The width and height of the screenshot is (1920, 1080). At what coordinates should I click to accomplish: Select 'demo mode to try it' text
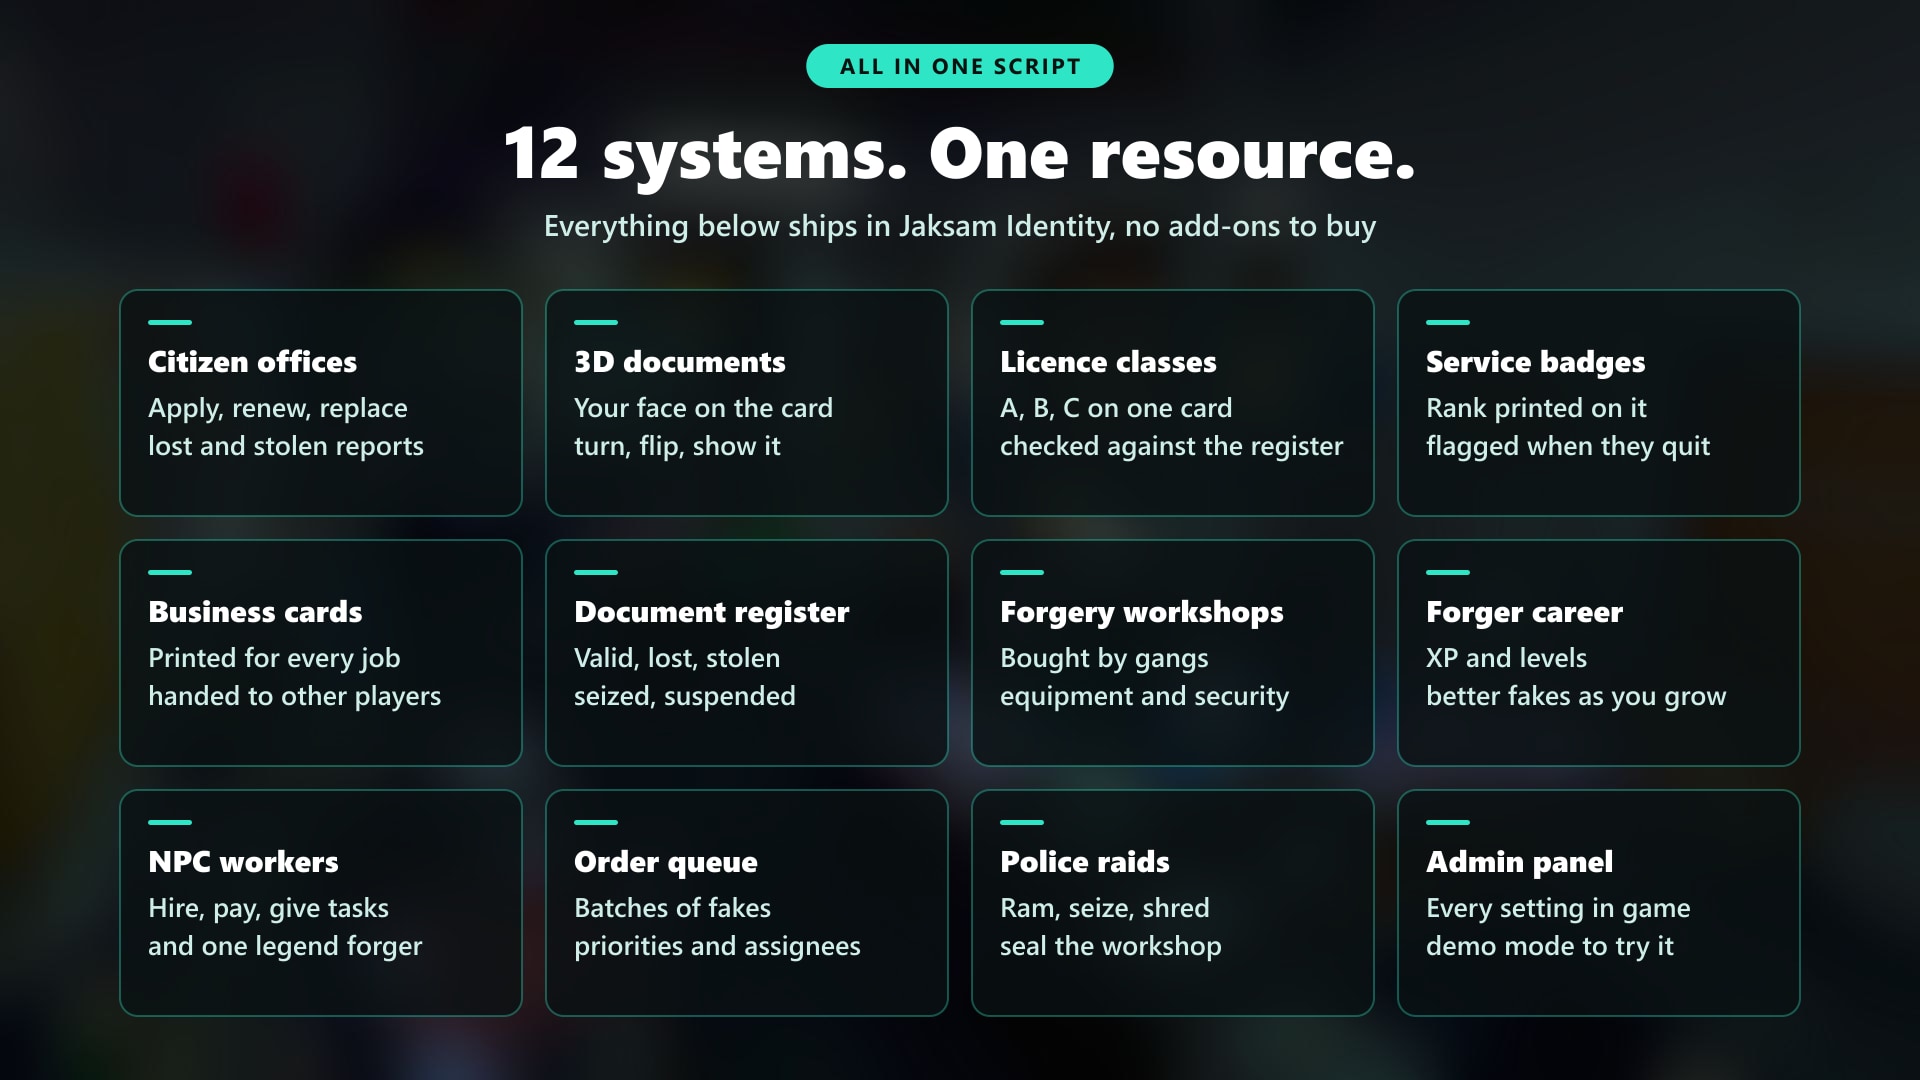(1549, 946)
